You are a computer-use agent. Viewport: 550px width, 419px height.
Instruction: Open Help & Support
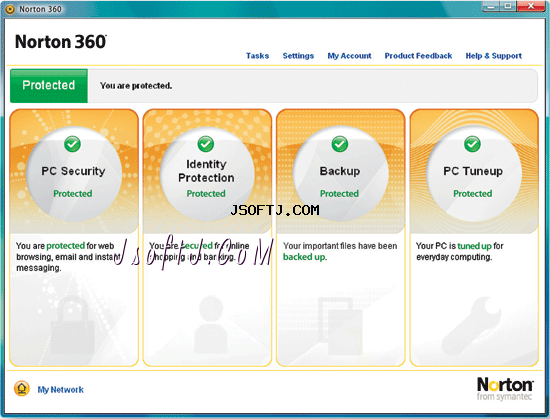[494, 56]
